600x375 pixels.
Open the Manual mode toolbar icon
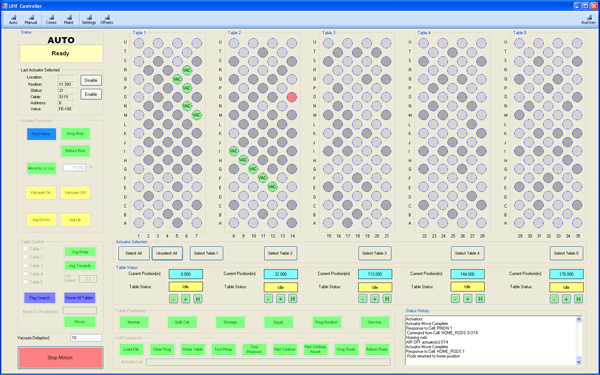pyautogui.click(x=31, y=20)
